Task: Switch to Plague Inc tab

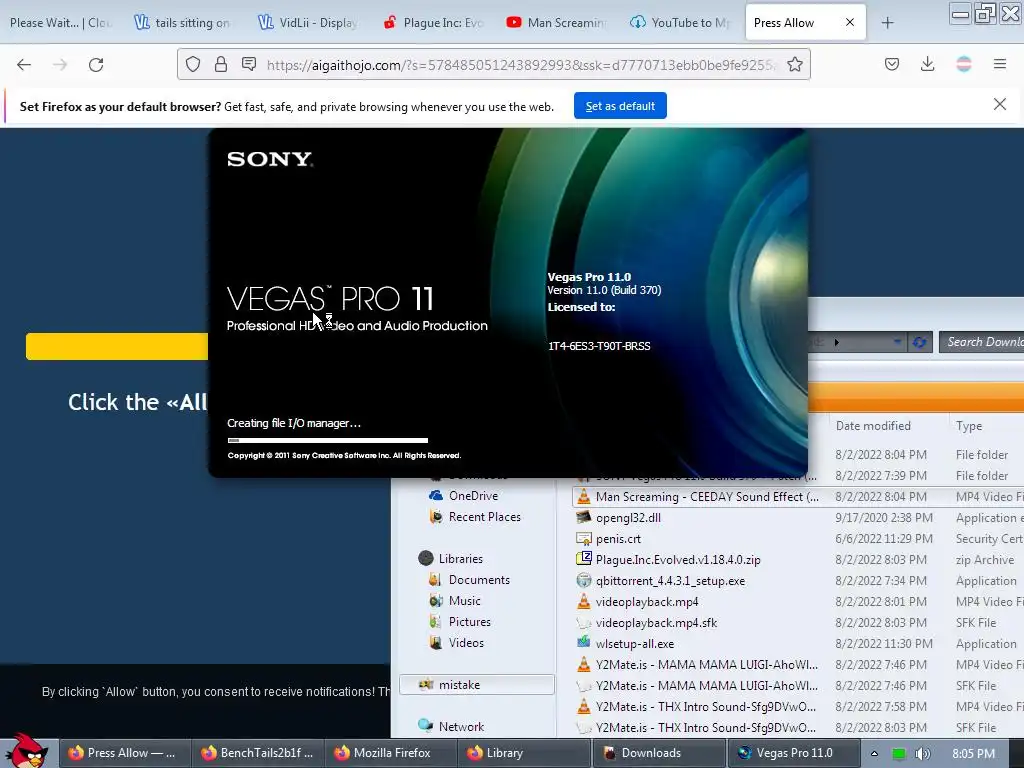Action: (432, 23)
